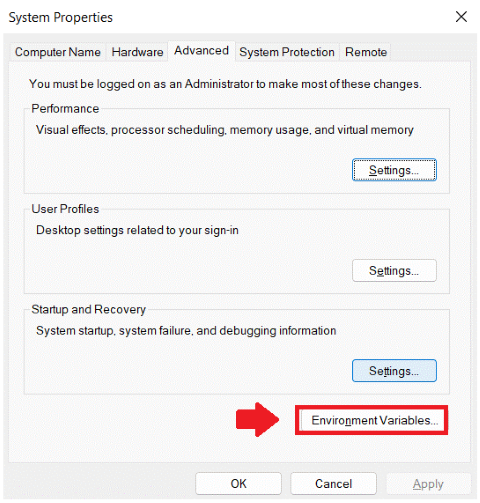Click the Startup and Recovery group label
Viewport: 480px width, 503px height.
click(x=88, y=310)
